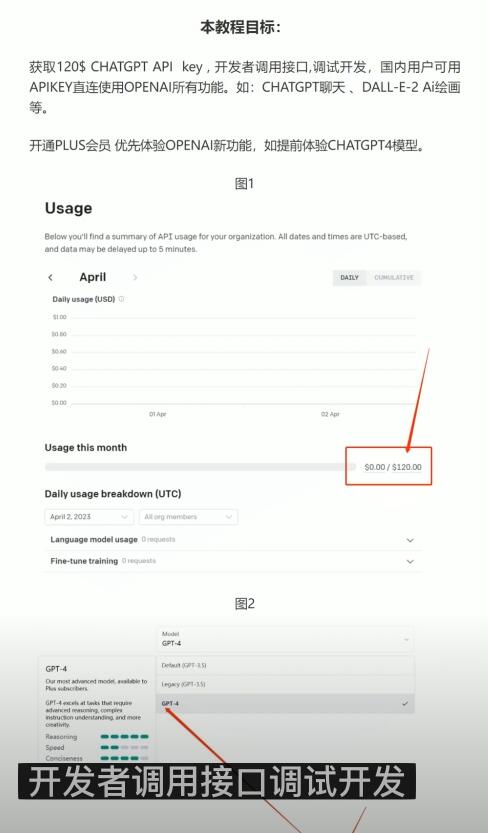This screenshot has height=833, width=488.
Task: Go to next month after April
Action: (x=135, y=277)
